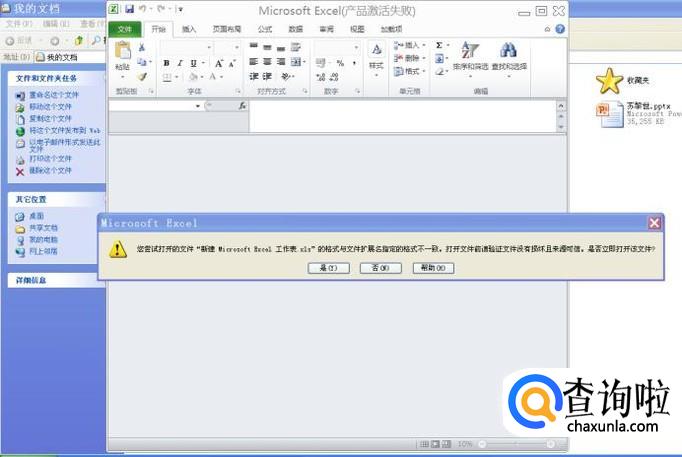Click No button in the Excel dialog
This screenshot has width=682, height=457.
click(381, 268)
